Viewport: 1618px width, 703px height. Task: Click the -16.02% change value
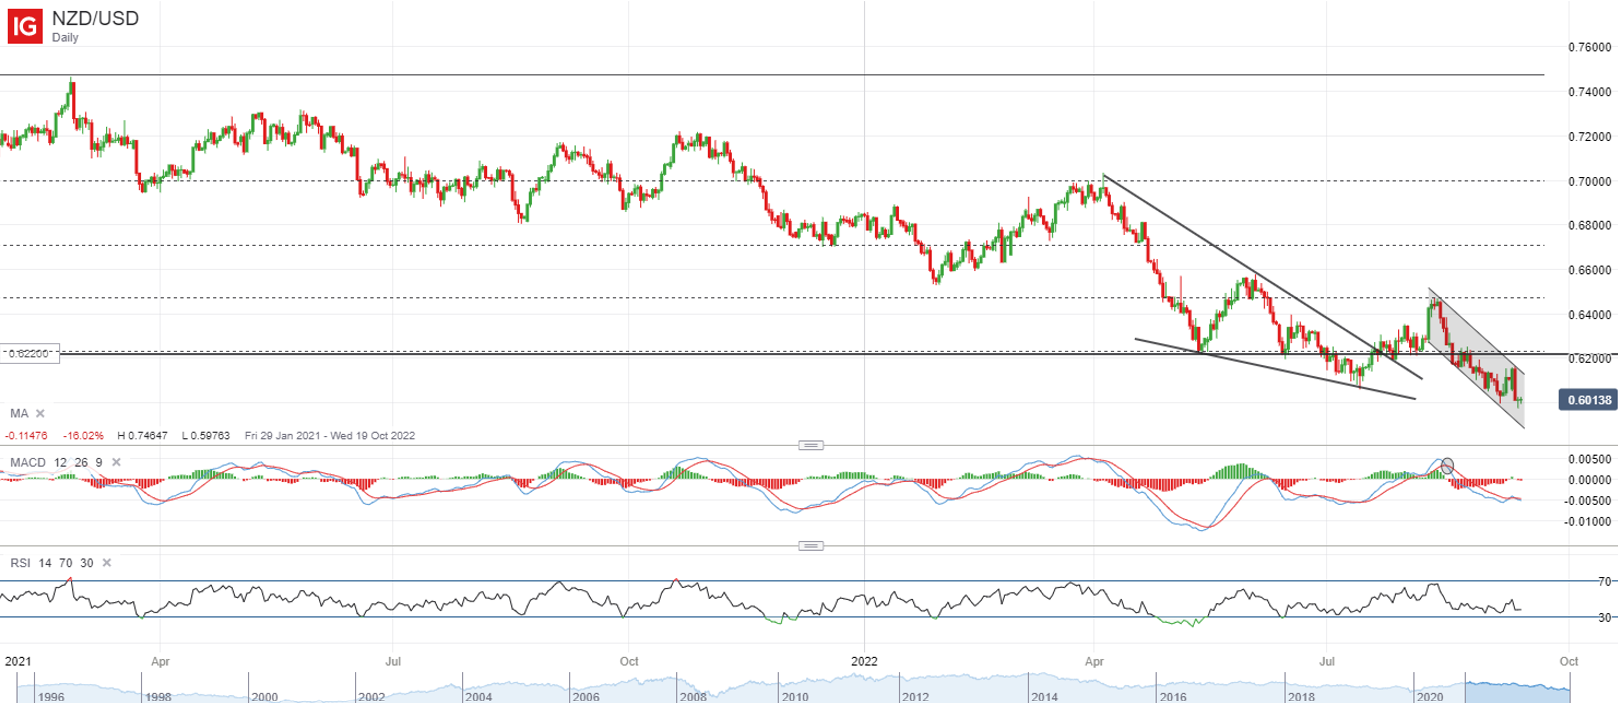pos(83,436)
